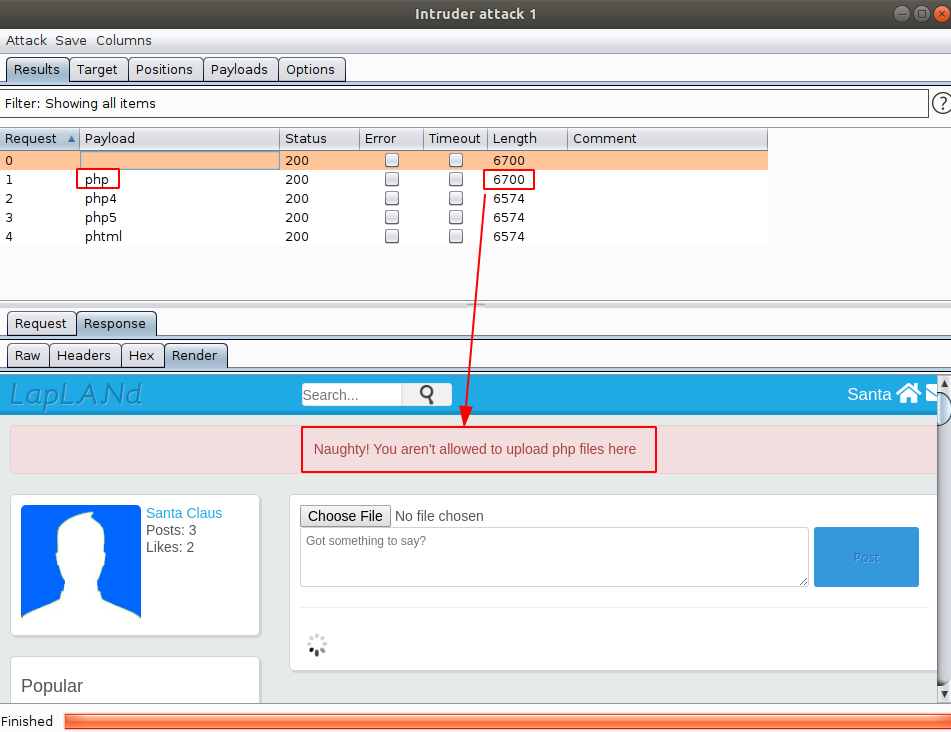Click the search magnifier icon

tap(427, 395)
